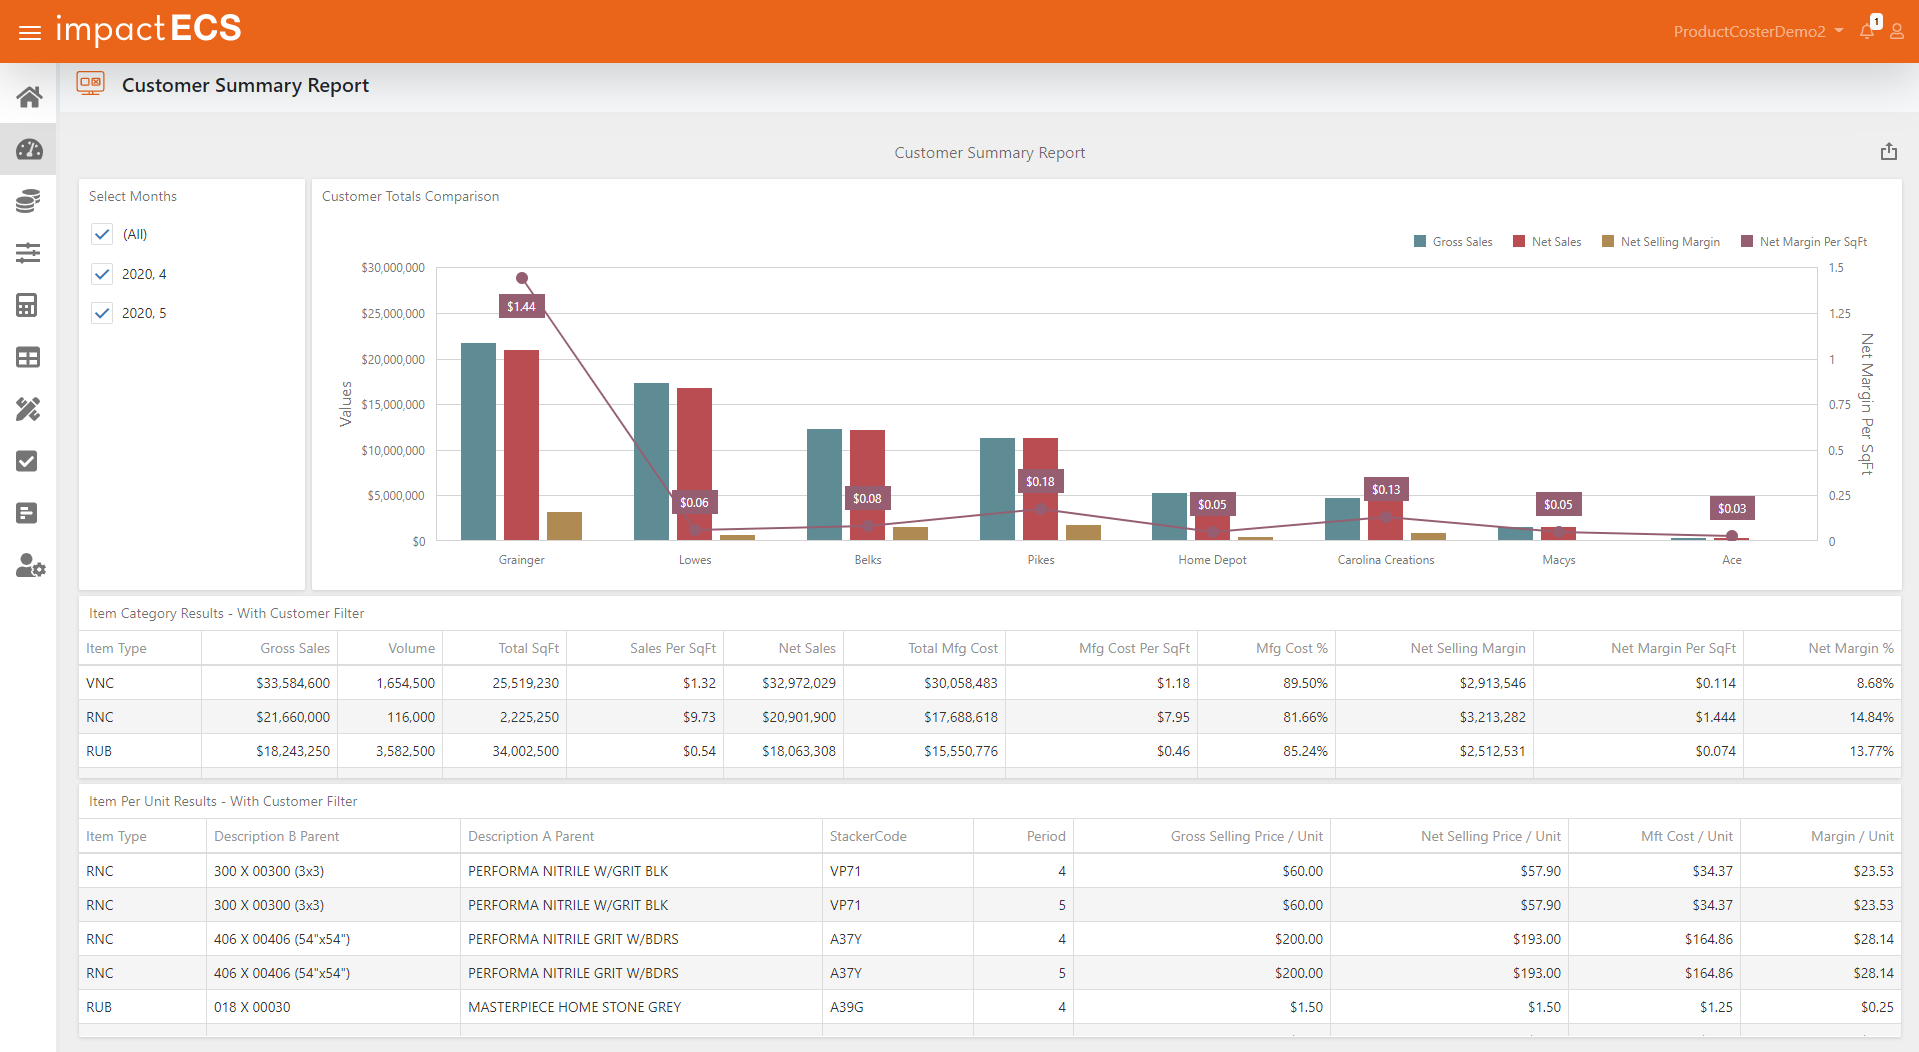Viewport: 1919px width, 1052px height.
Task: Open the checkmark tasks sidebar icon
Action: coord(27,461)
